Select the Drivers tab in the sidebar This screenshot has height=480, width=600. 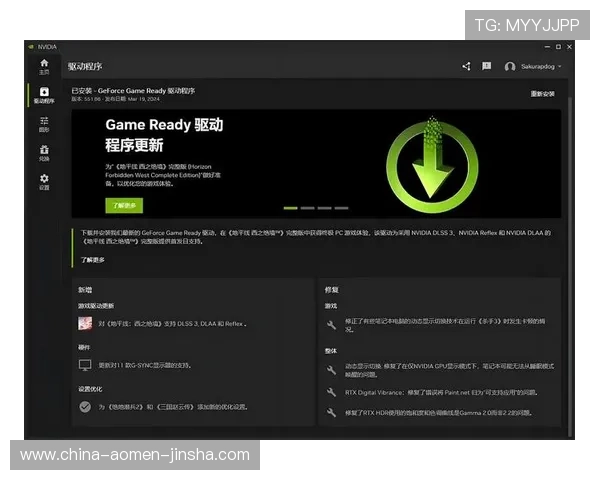pos(44,95)
